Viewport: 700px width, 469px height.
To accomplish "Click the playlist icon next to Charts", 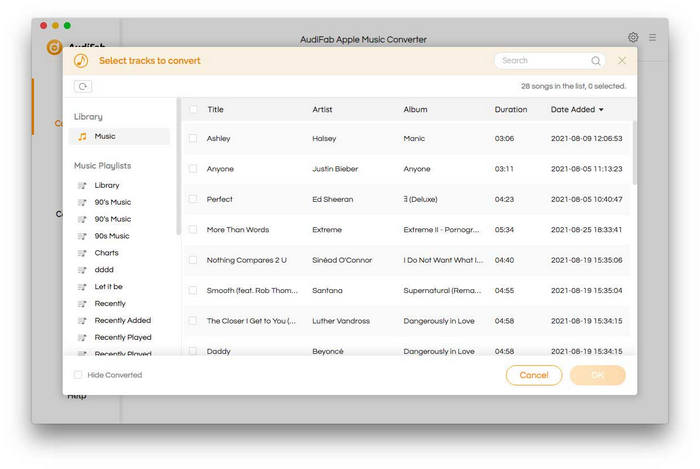I will click(x=82, y=253).
